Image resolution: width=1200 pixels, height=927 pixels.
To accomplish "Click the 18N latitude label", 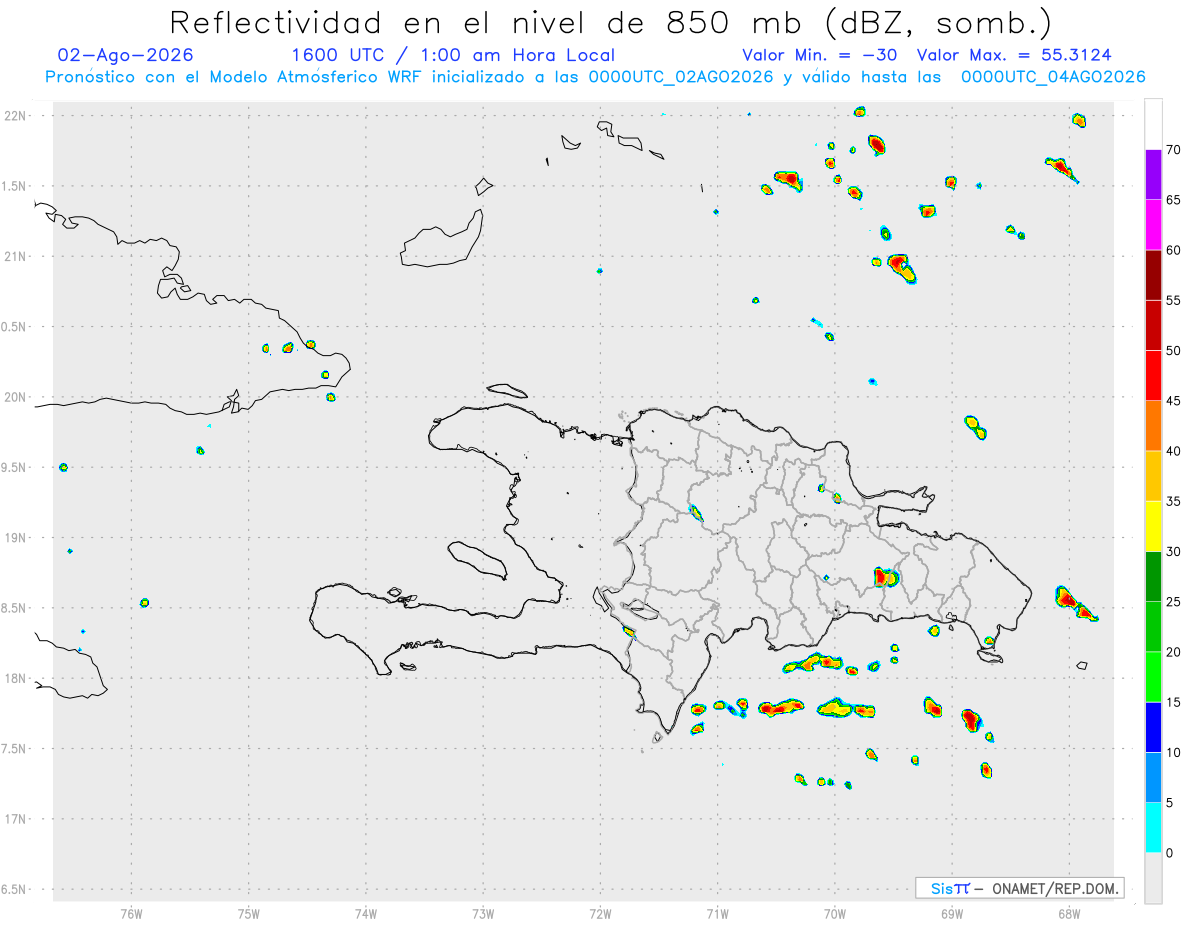I will click(17, 679).
